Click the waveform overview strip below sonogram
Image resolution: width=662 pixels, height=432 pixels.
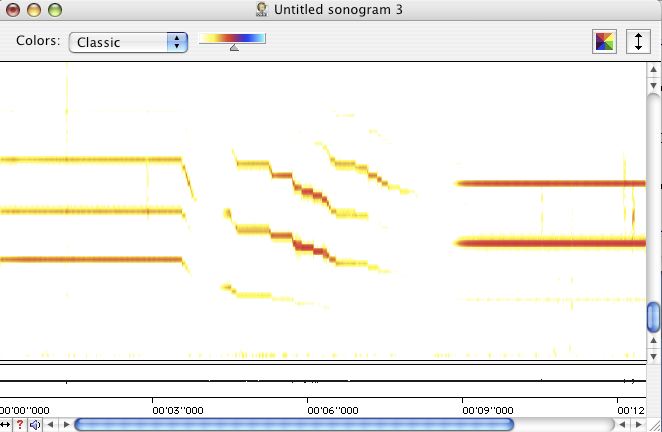[323, 381]
